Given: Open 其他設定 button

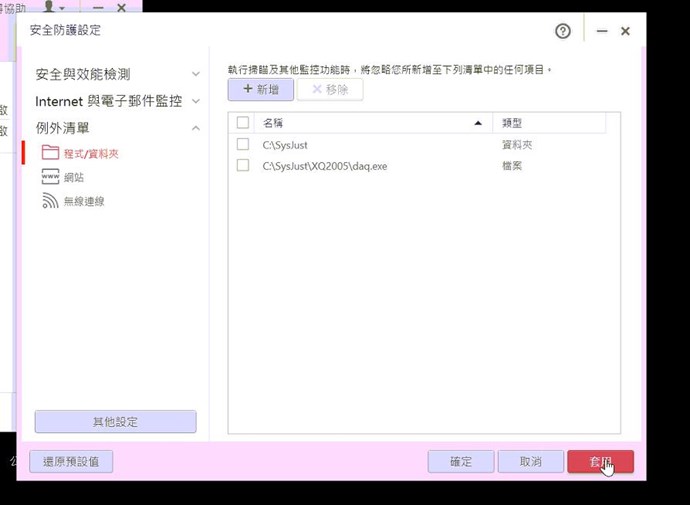Looking at the screenshot, I should point(115,422).
